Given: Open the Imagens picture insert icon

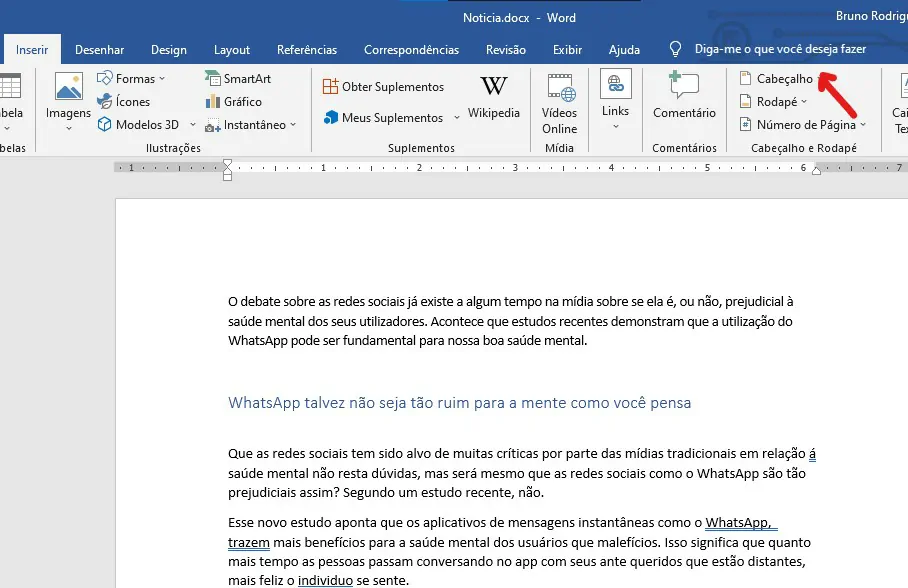Looking at the screenshot, I should click(68, 87).
